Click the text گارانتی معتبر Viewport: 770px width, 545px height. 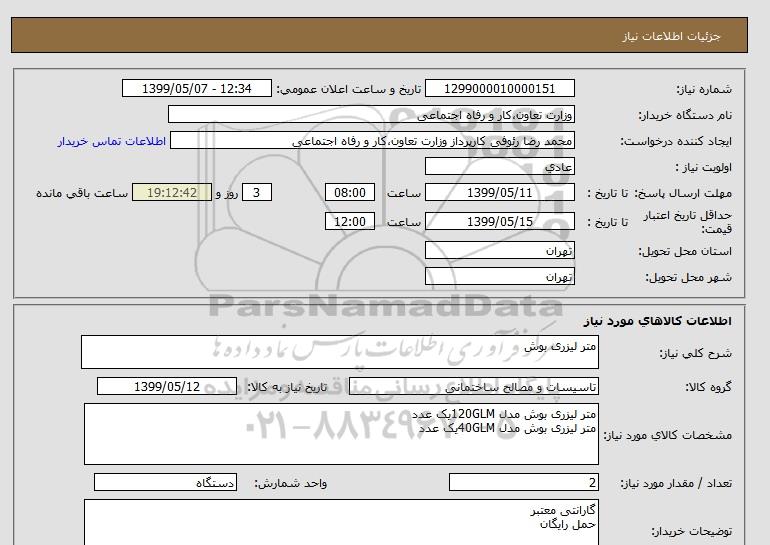[563, 511]
